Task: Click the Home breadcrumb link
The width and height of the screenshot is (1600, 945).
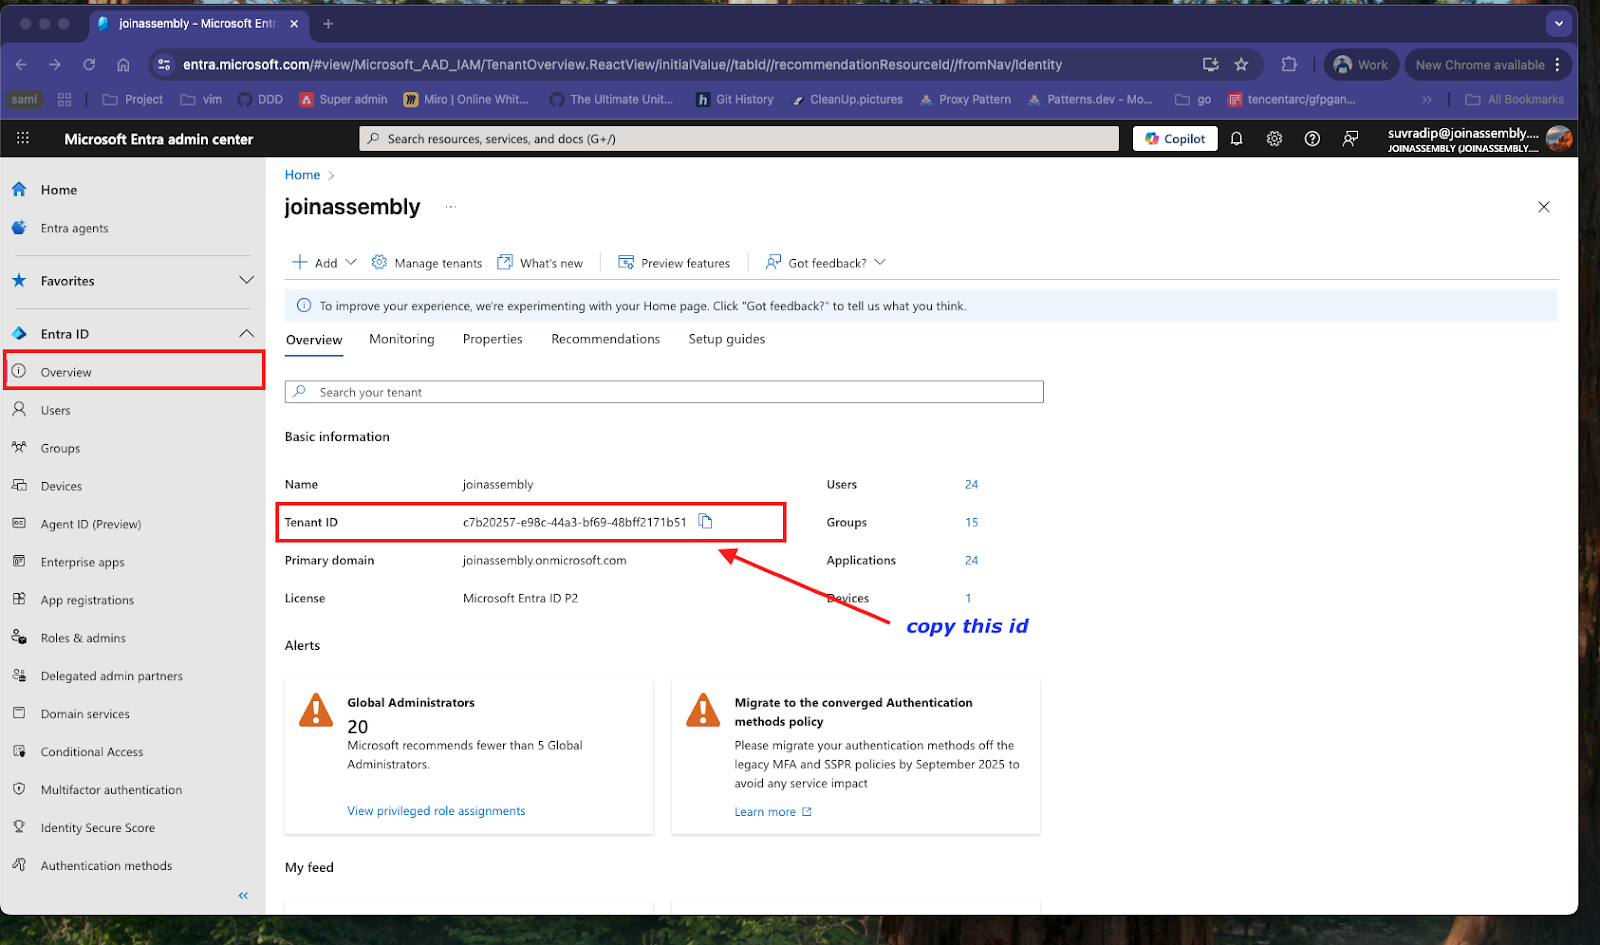Action: pos(302,175)
